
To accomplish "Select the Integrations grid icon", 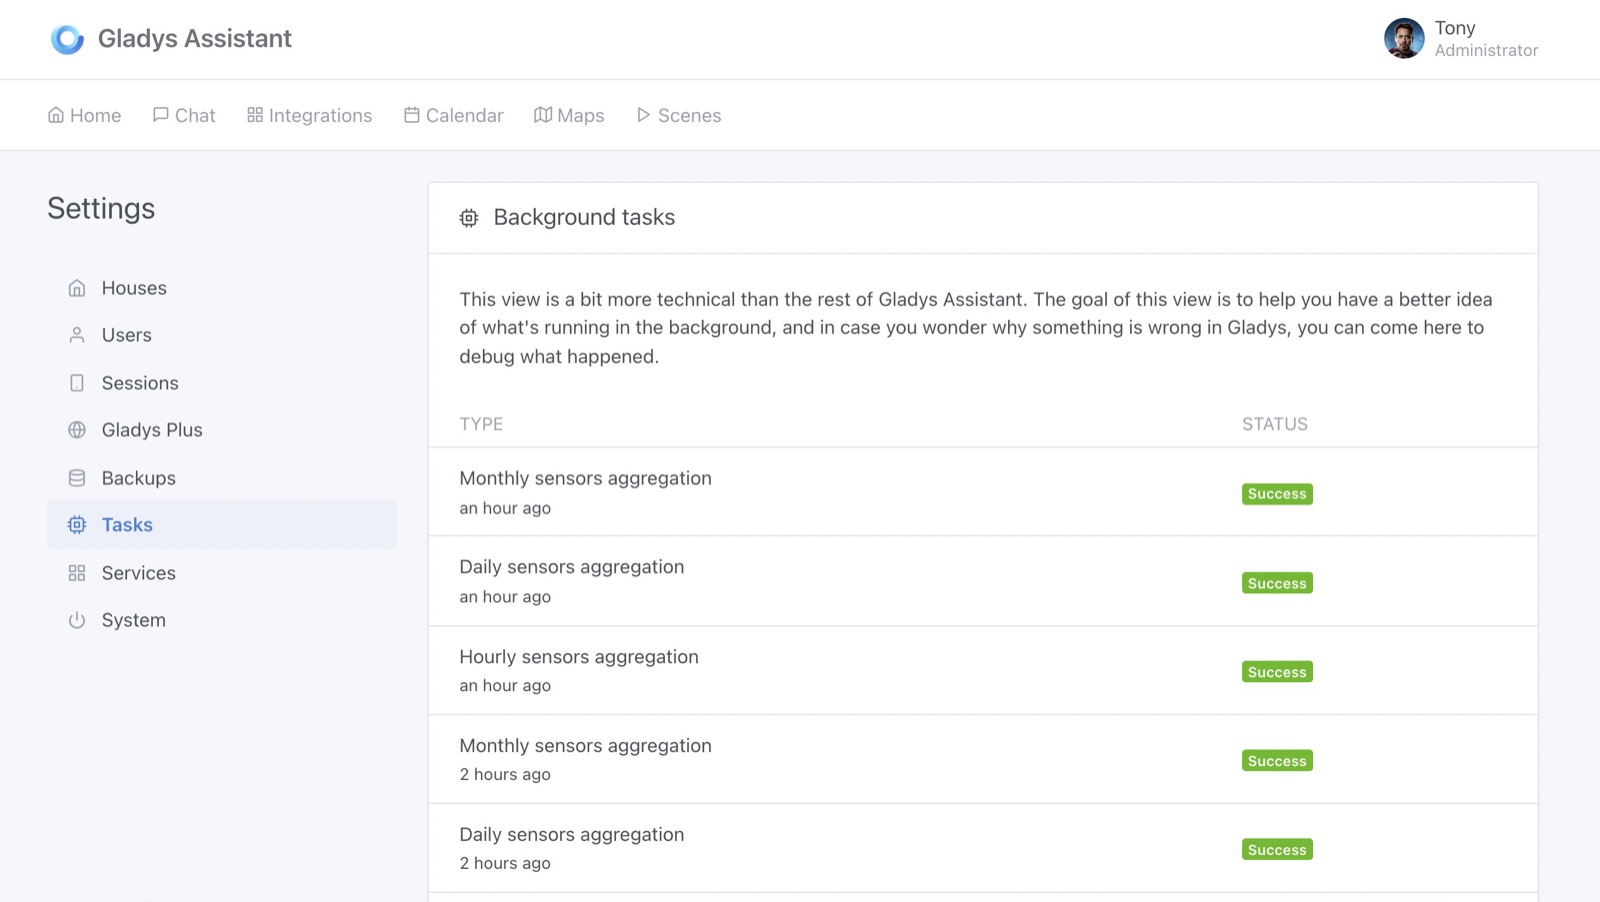I will coord(253,115).
